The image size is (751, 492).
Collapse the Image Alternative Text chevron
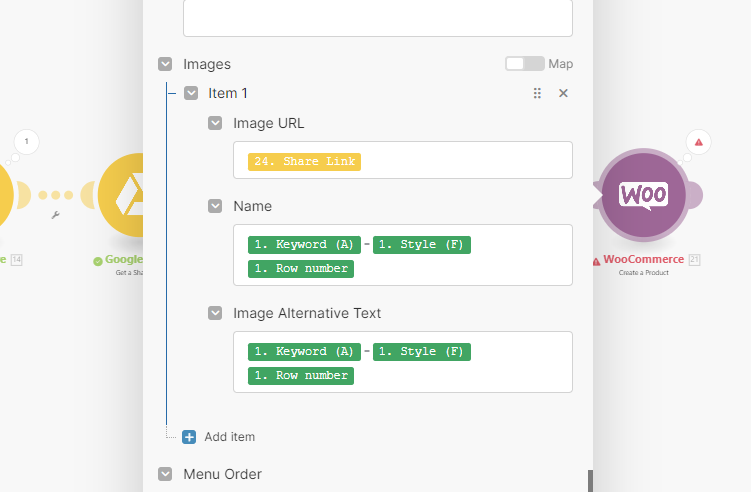(x=215, y=313)
